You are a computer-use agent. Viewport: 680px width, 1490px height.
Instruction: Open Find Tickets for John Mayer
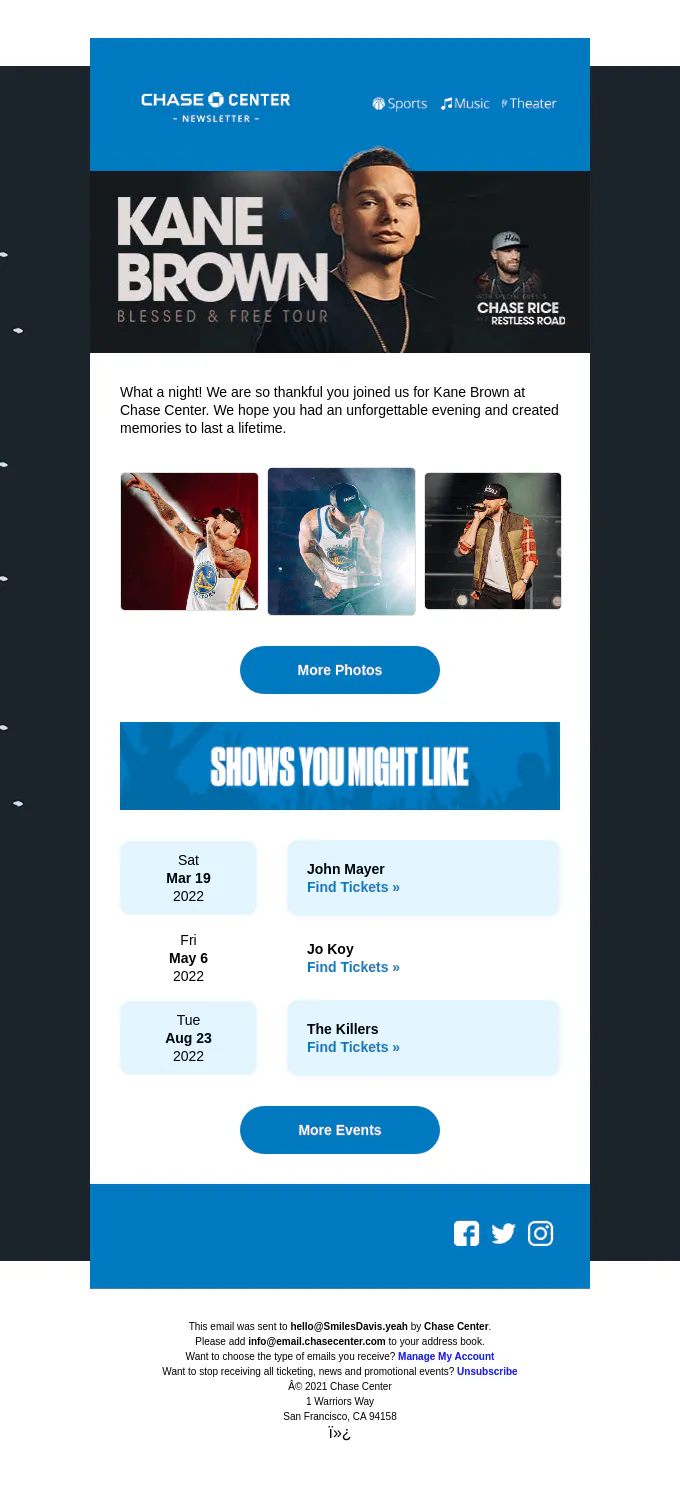tap(353, 887)
